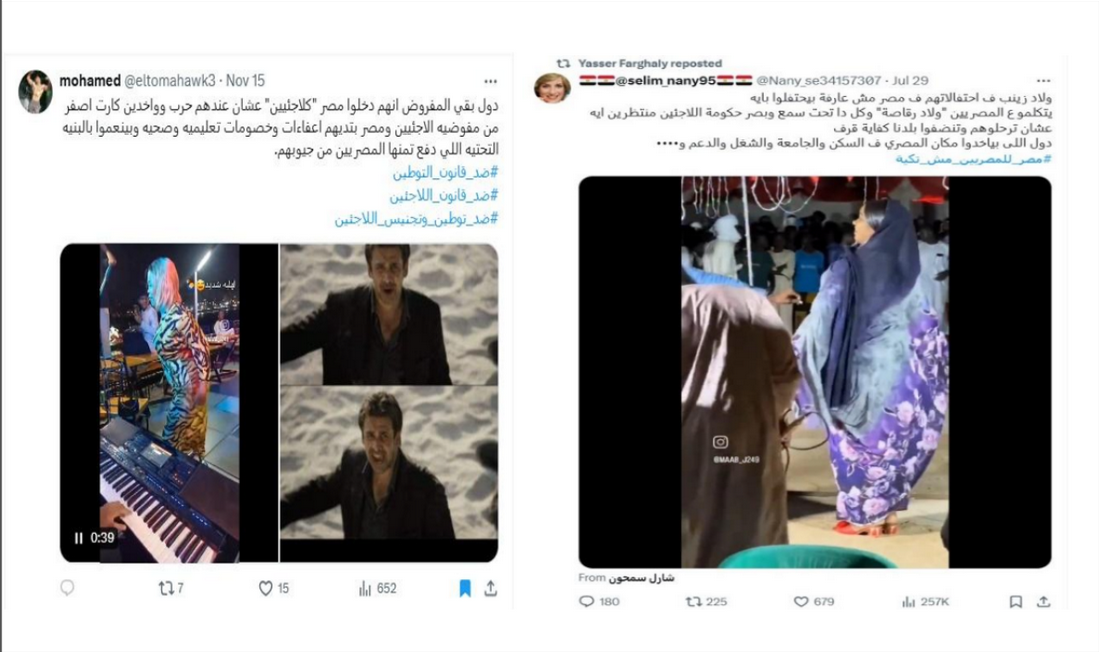Open view analytics showing 652 views
The image size is (1099, 652).
point(378,588)
